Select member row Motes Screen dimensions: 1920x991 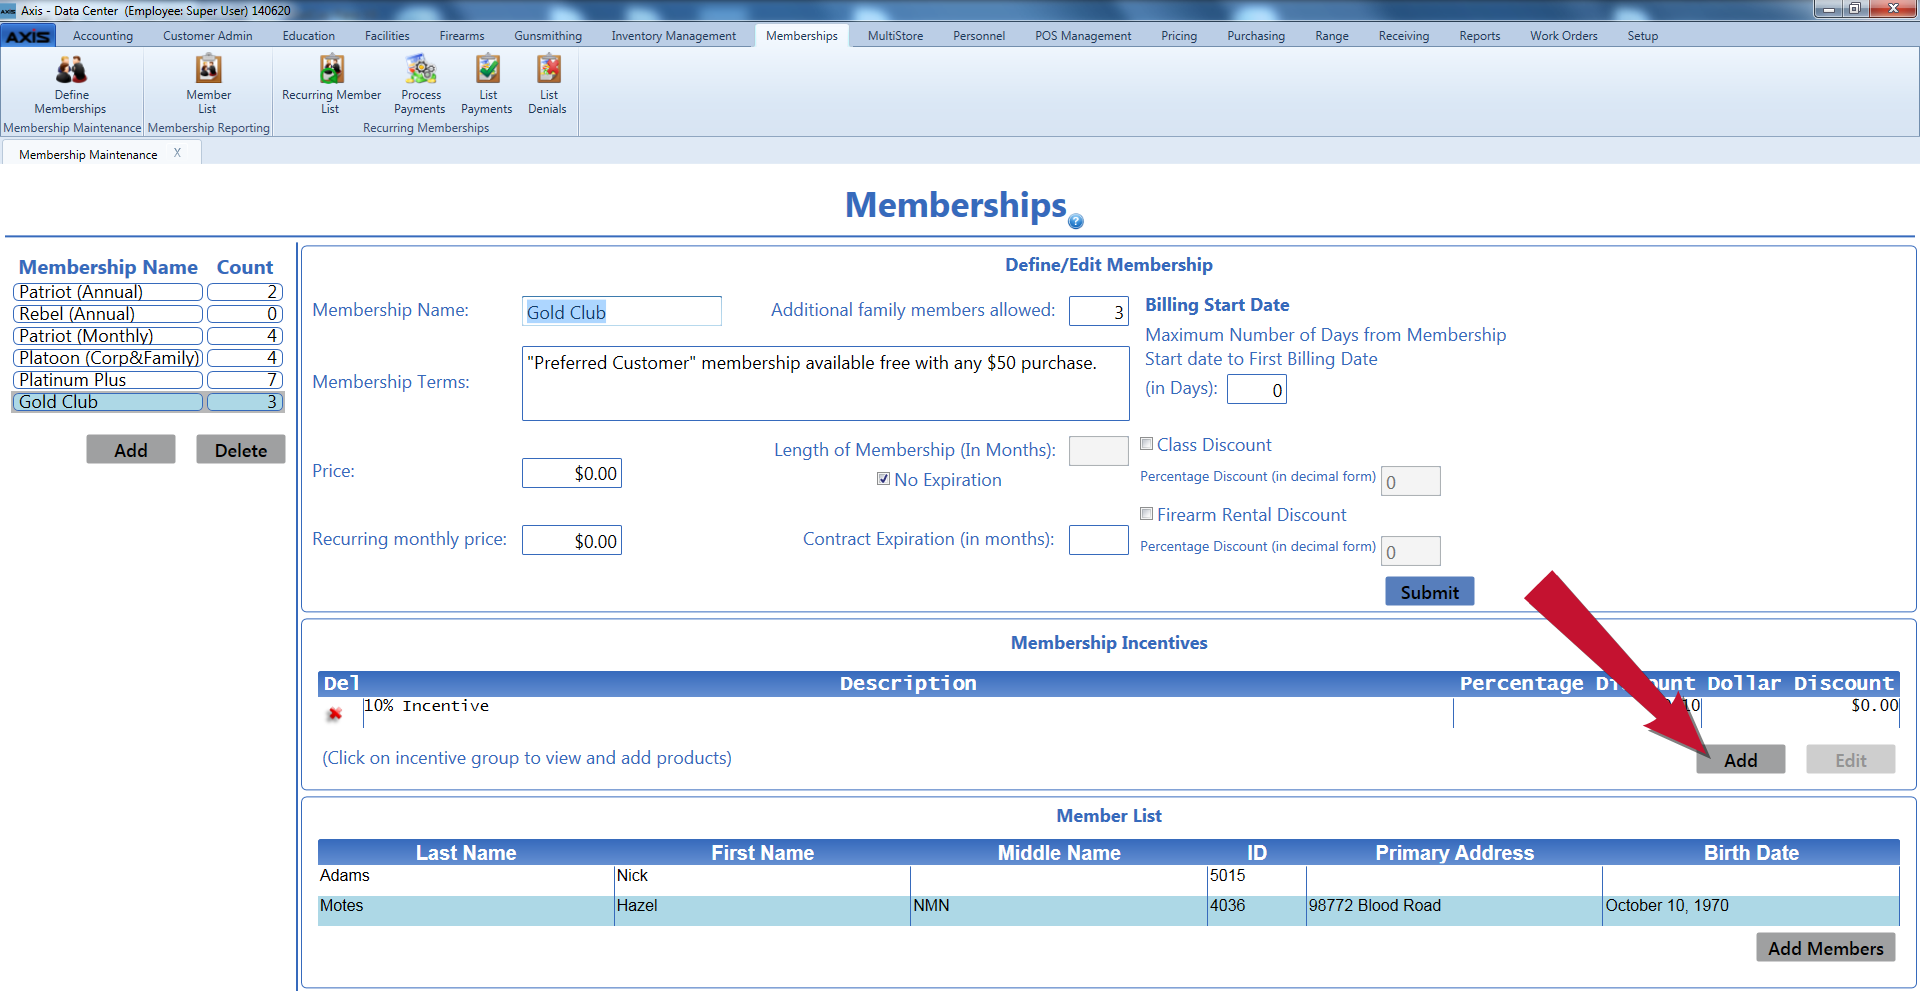1109,910
